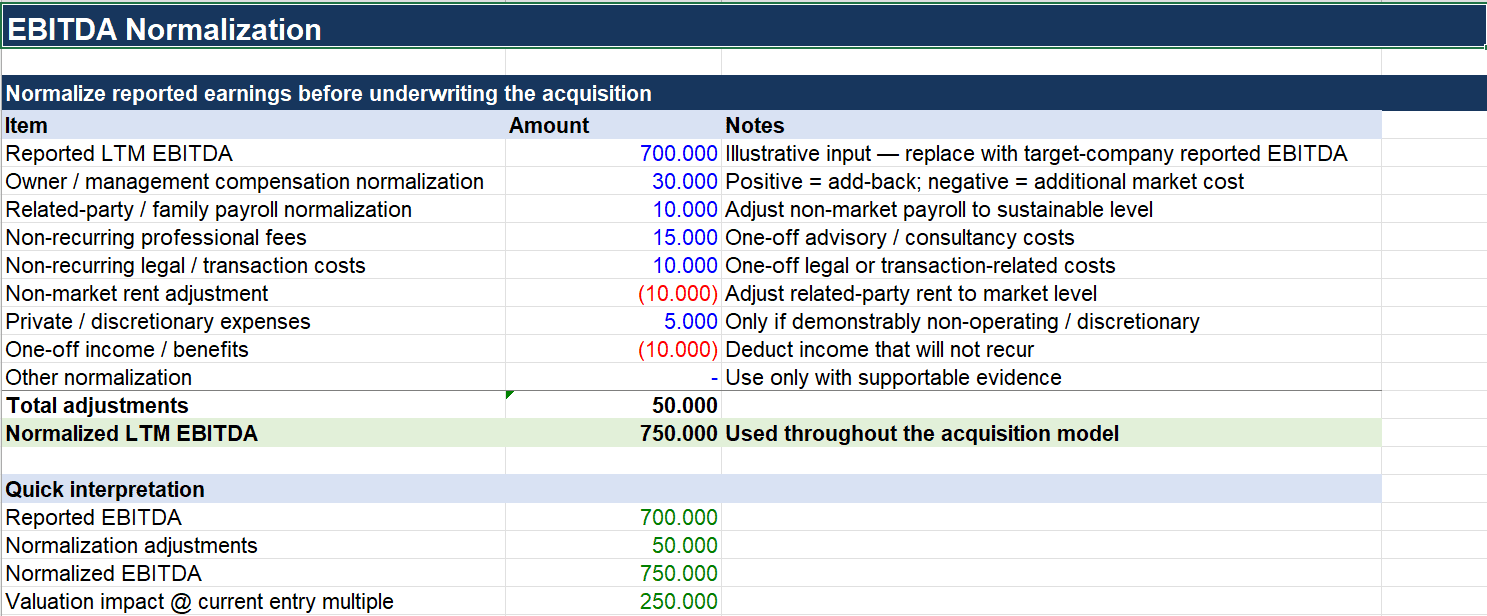1487x616 pixels.
Task: Select the Other normalization amount cell
Action: (613, 377)
